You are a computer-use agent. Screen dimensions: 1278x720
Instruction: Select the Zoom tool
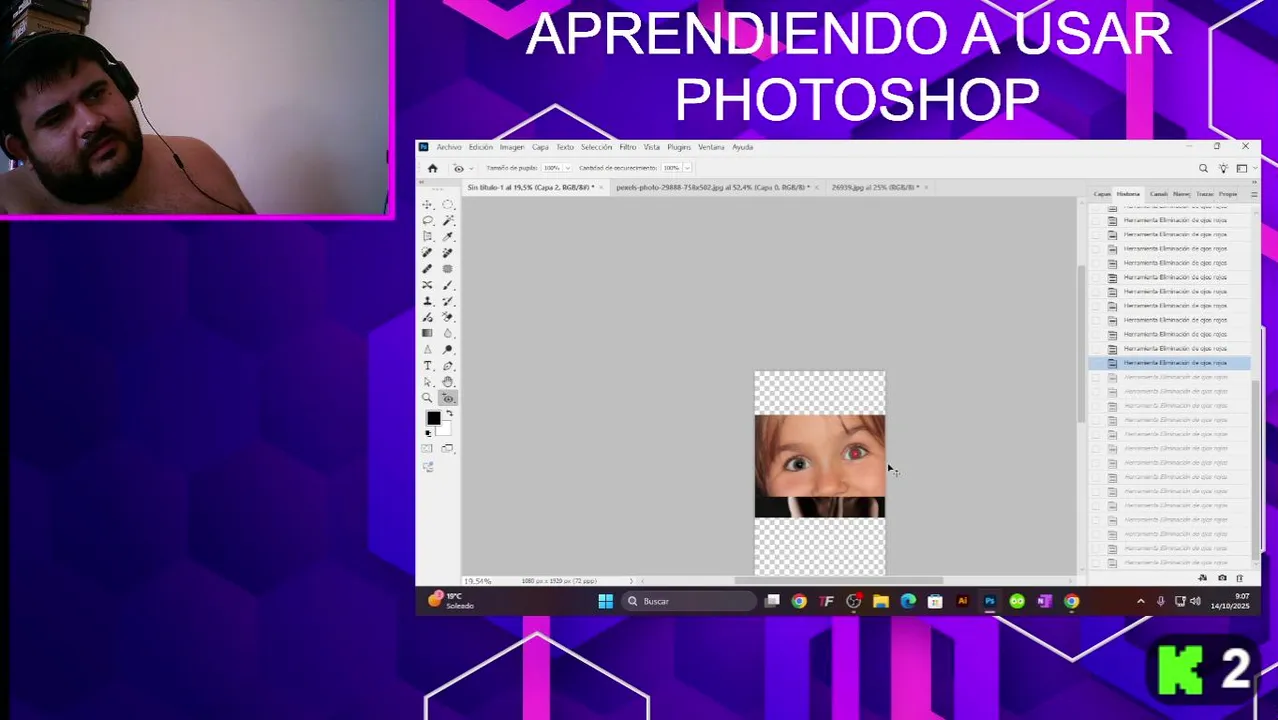tap(428, 397)
